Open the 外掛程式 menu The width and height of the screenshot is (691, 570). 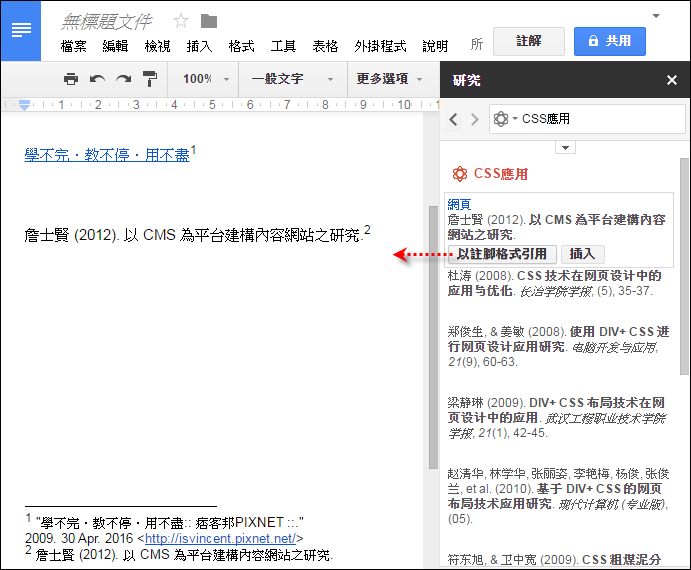[380, 46]
